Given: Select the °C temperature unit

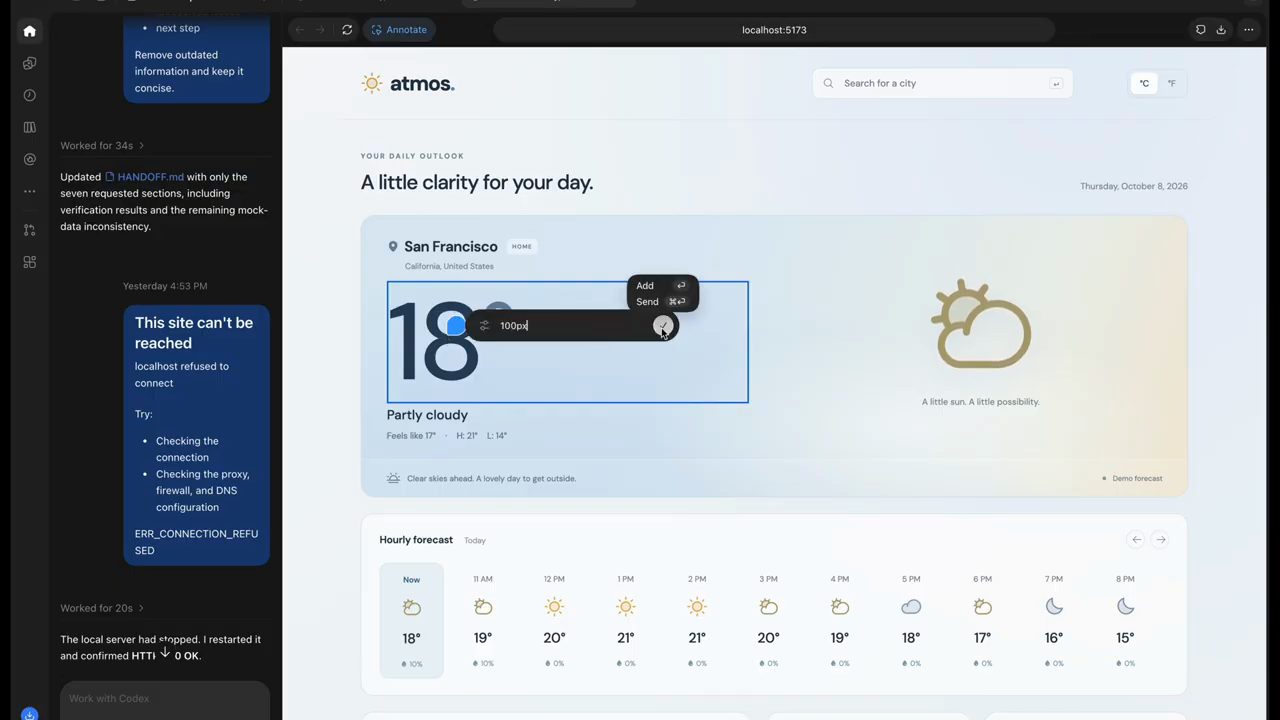Looking at the screenshot, I should [x=1144, y=84].
